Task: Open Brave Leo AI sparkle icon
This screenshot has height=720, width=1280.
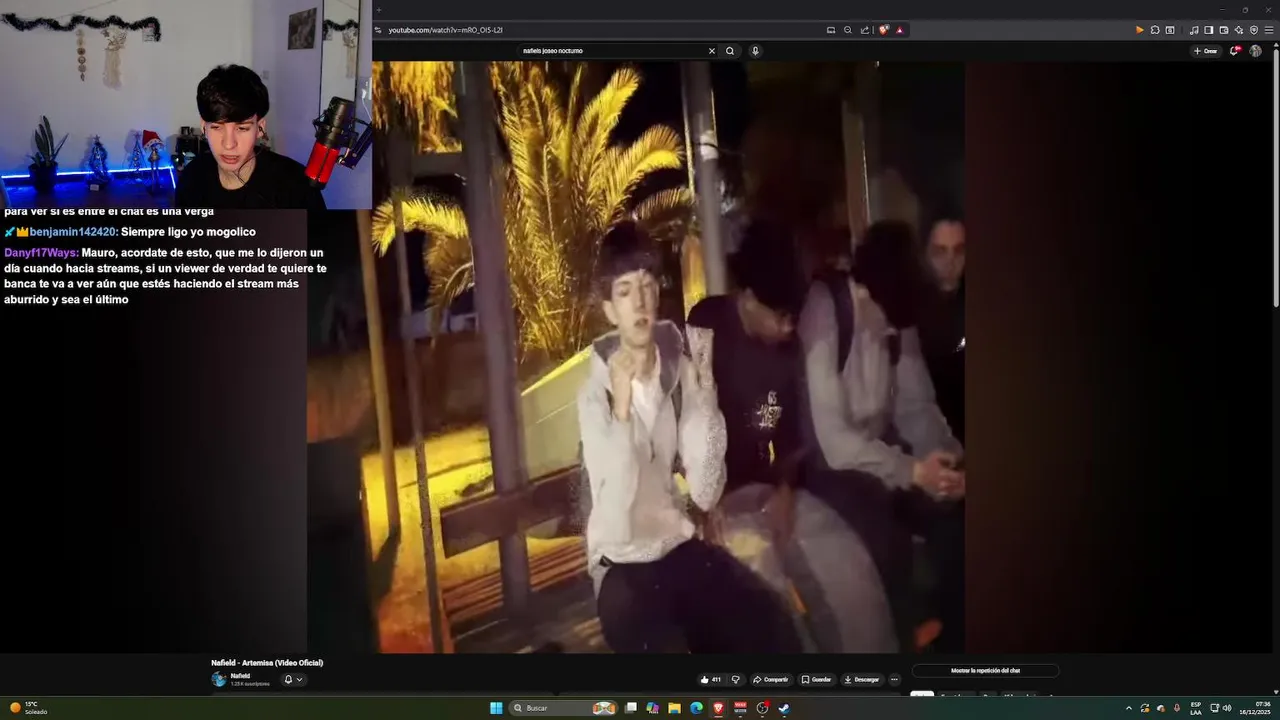Action: point(1239,30)
